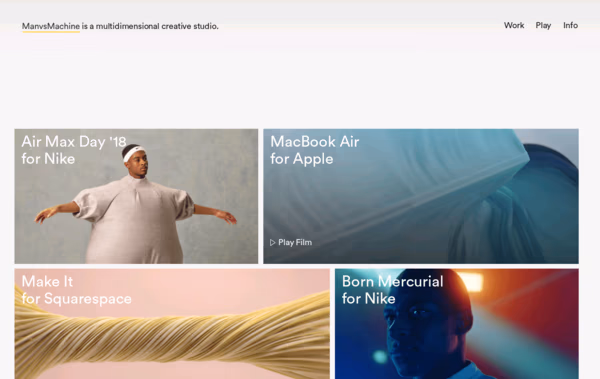The width and height of the screenshot is (600, 379).
Task: Open the MacBook Air for Apple project
Action: pyautogui.click(x=421, y=196)
